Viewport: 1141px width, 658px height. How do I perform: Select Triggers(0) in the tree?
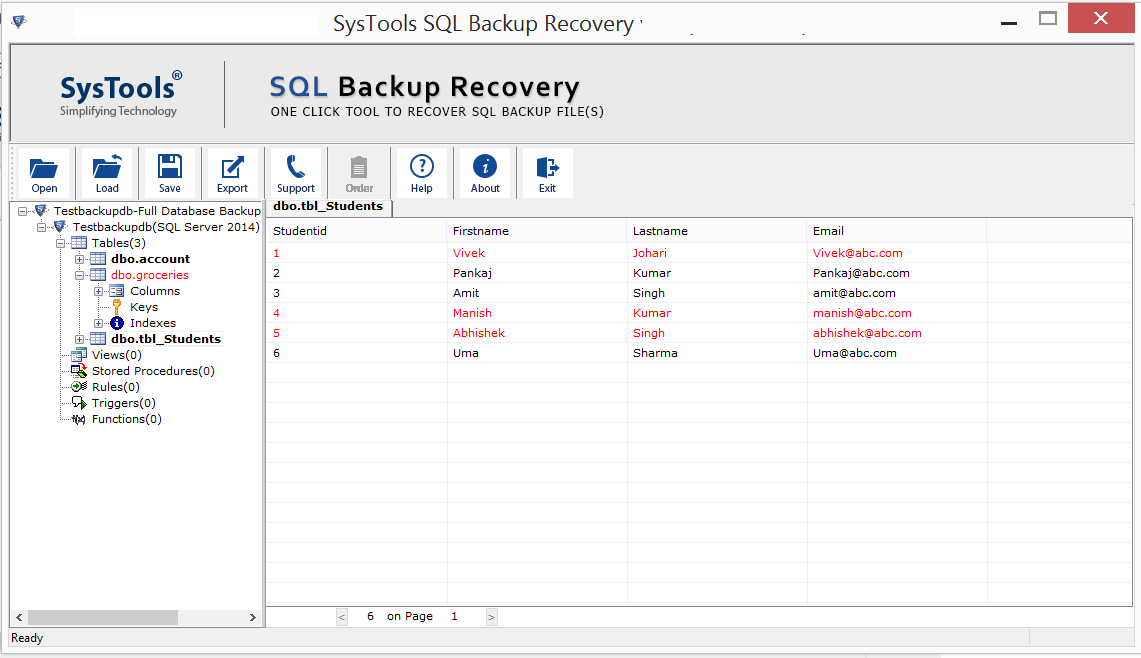coord(124,403)
